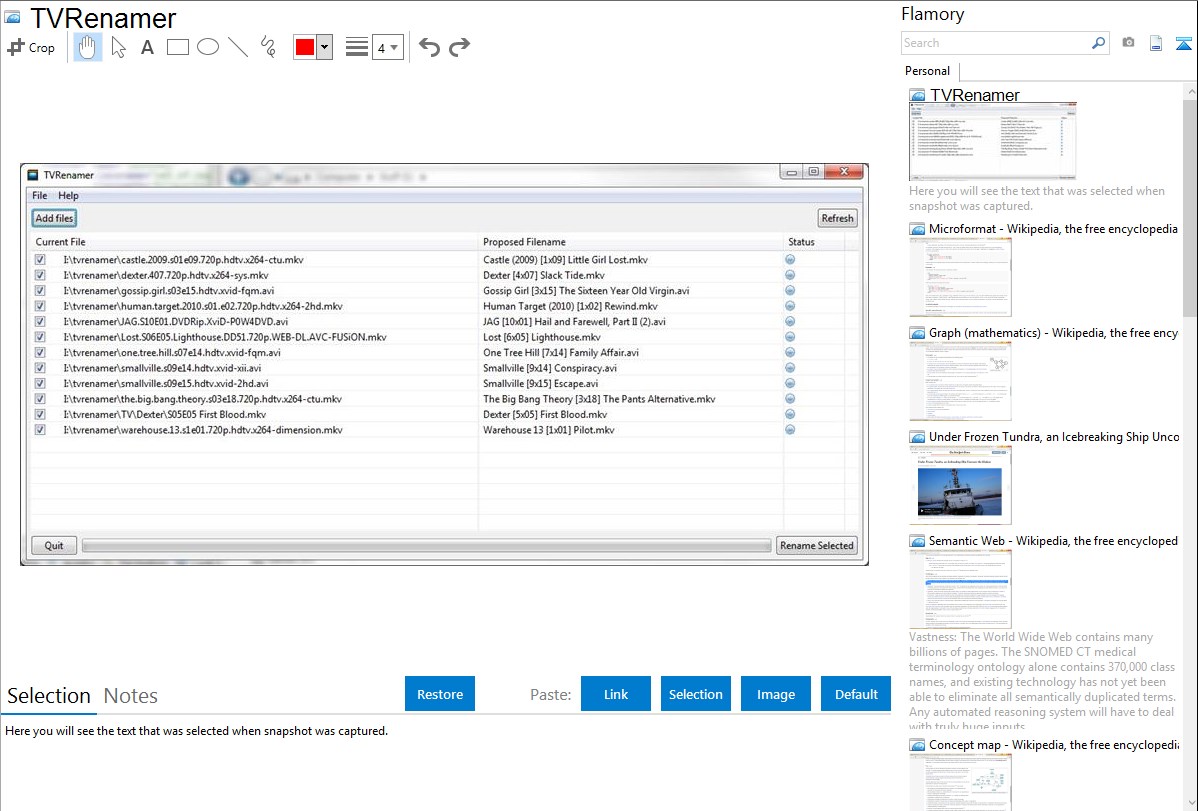Click the red color swatch
Screen dimensions: 1198x811
point(305,47)
